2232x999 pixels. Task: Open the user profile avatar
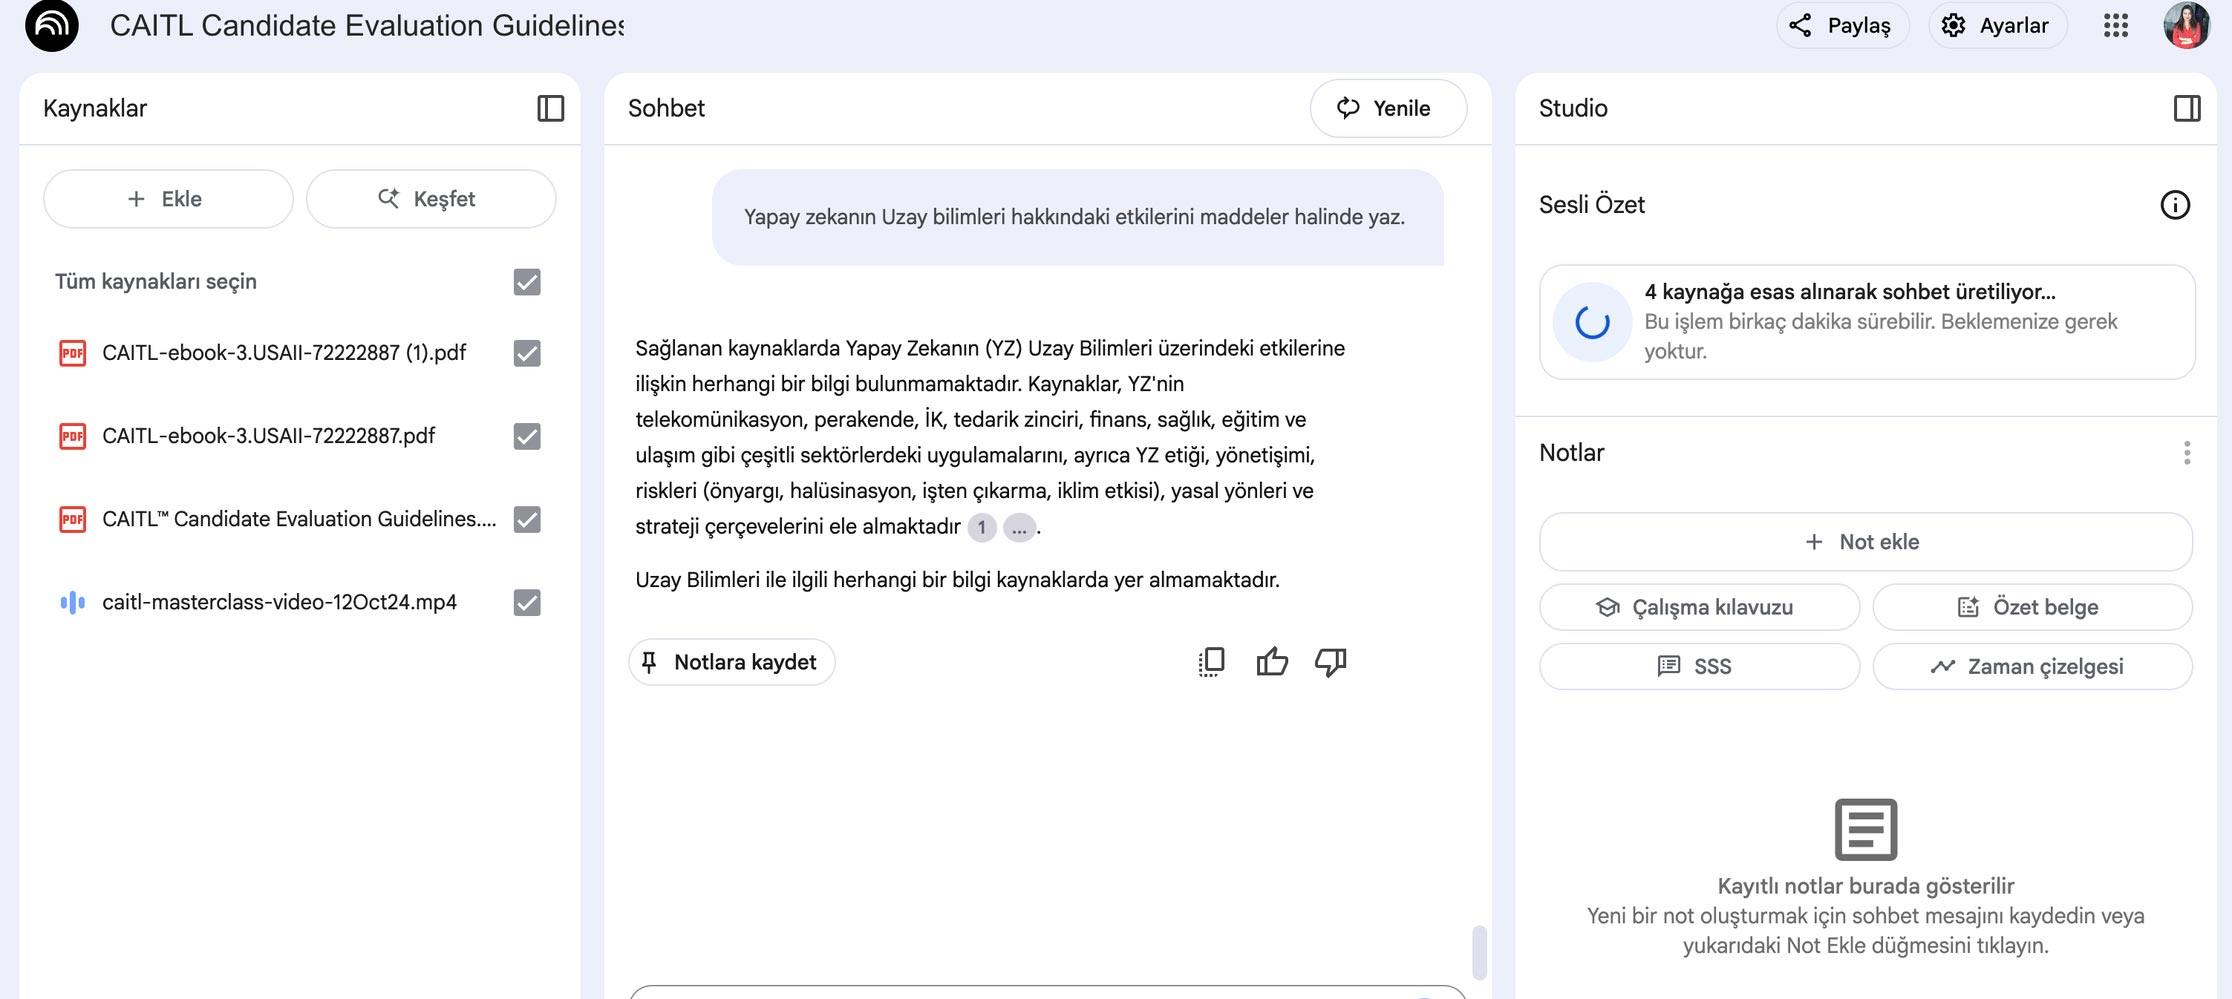point(2186,26)
